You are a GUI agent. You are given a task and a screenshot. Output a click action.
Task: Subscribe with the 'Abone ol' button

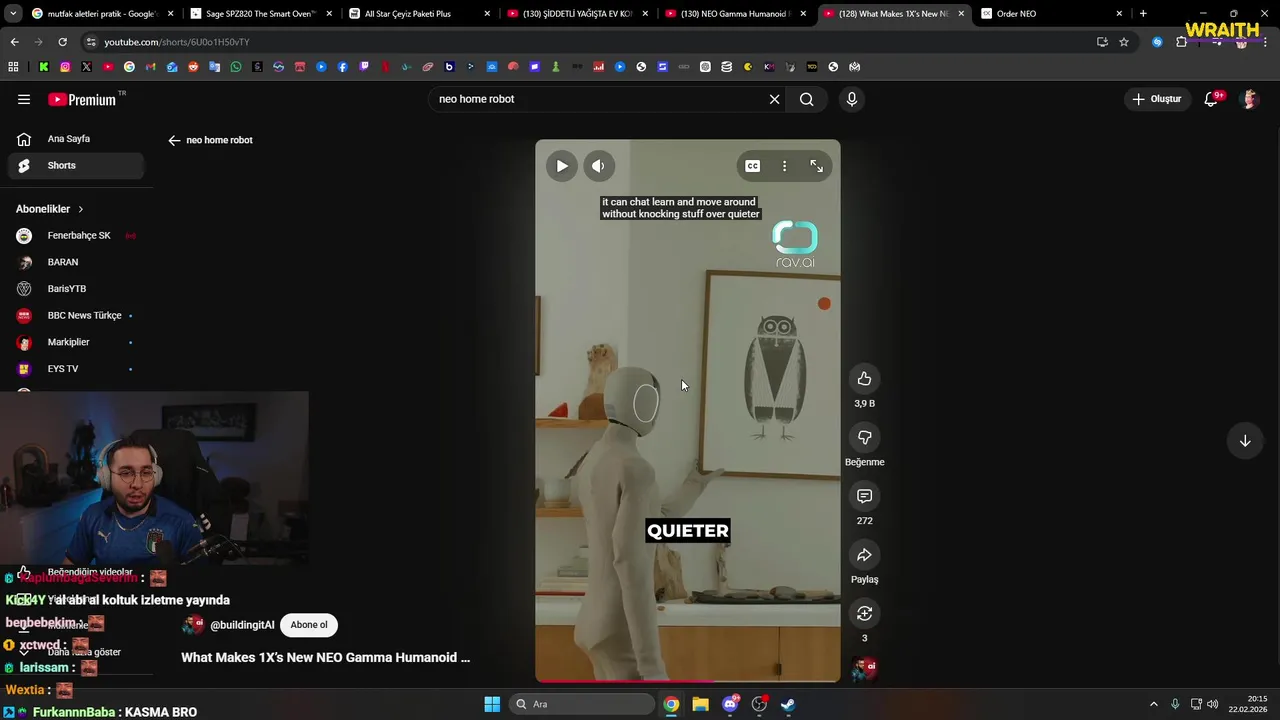(x=309, y=625)
